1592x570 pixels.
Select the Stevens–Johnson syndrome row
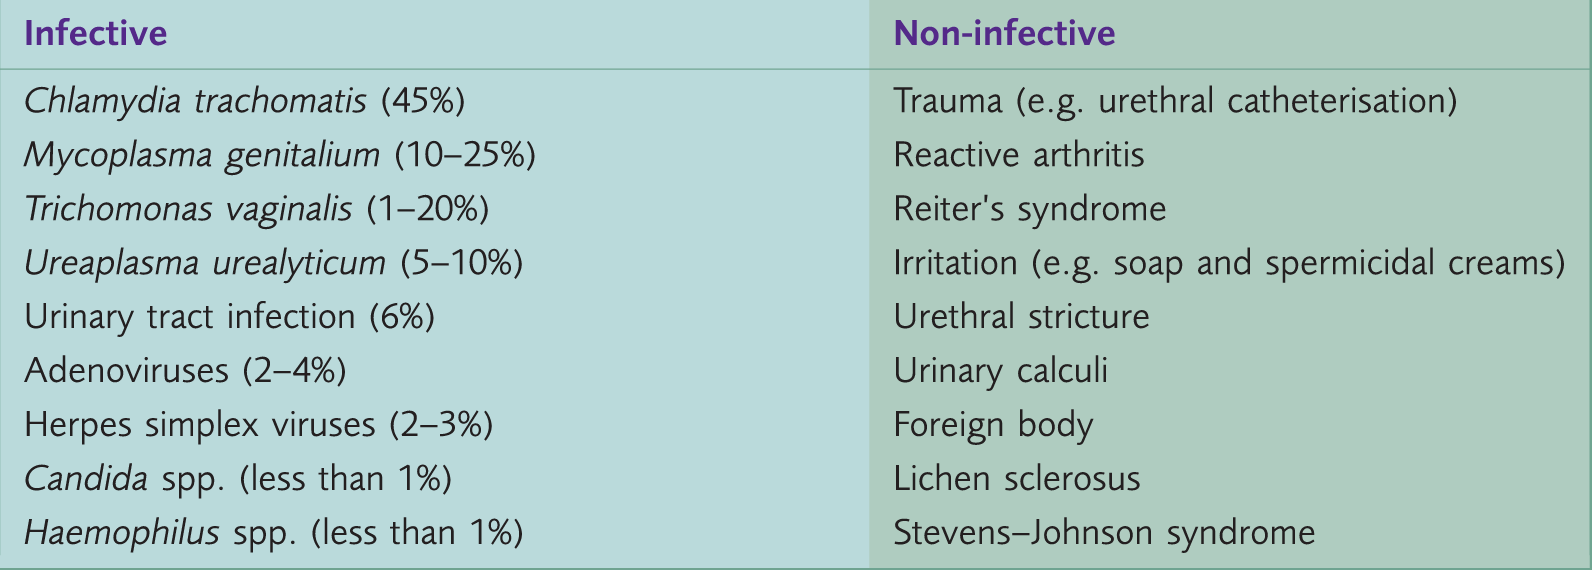[1104, 533]
